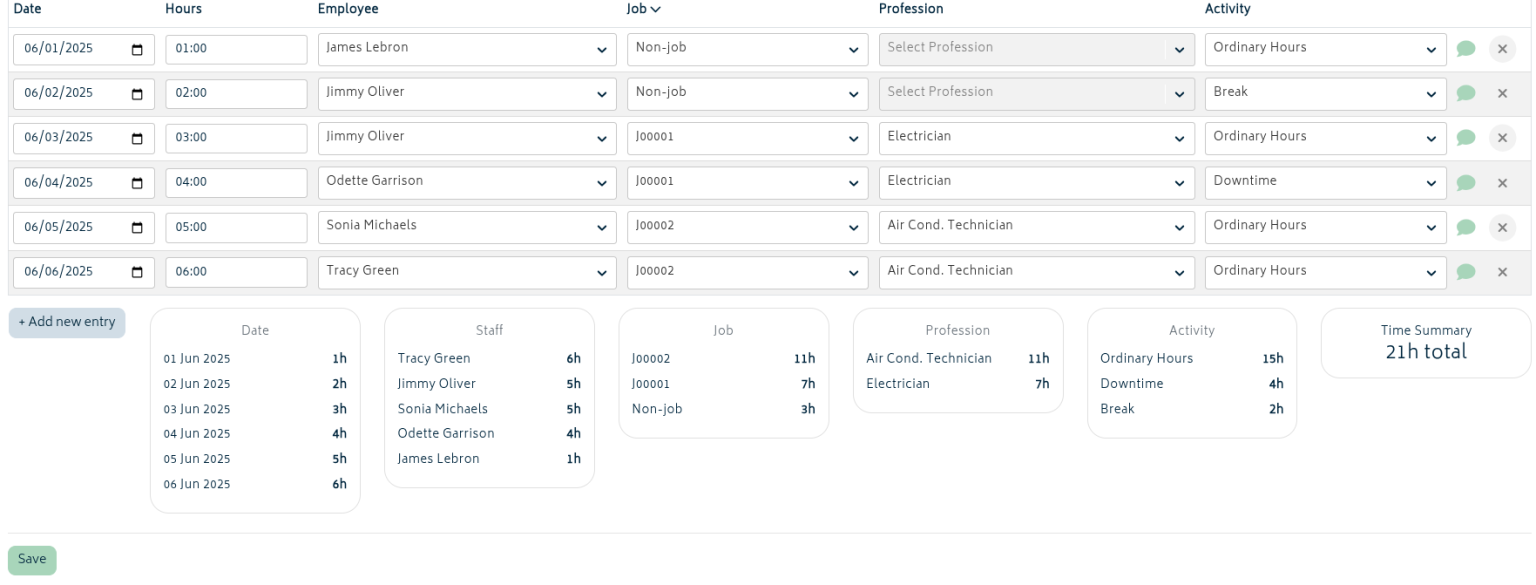Click the Add new entry button

pos(66,322)
